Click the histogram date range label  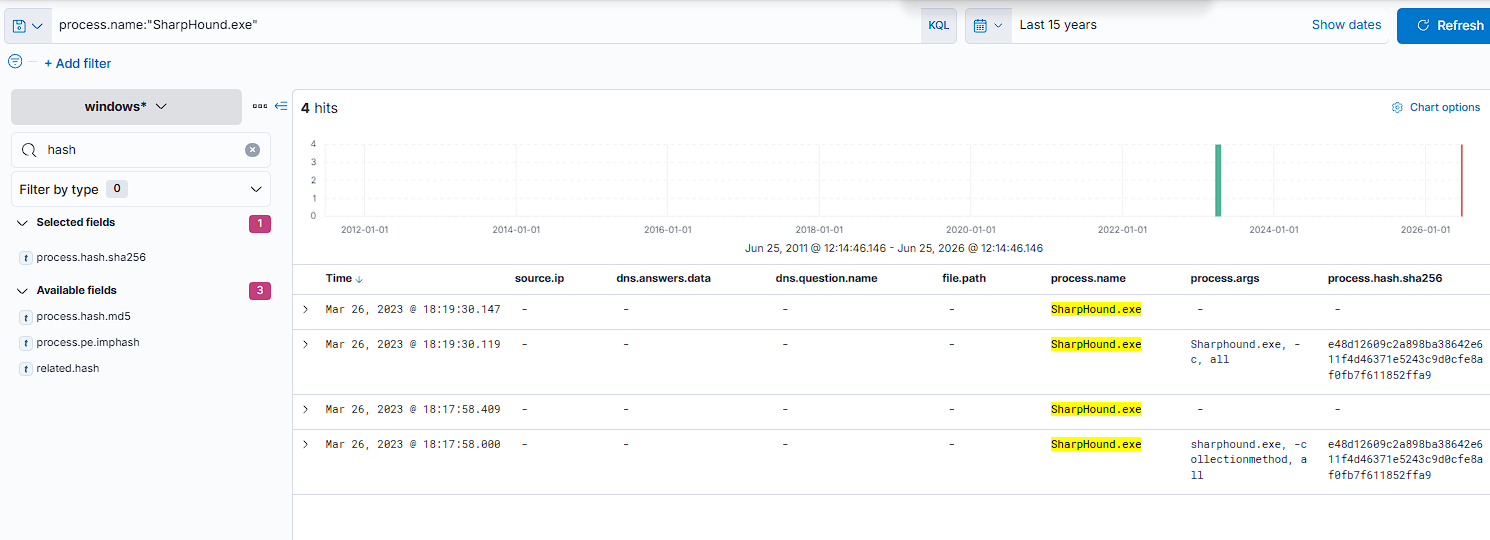tap(894, 248)
